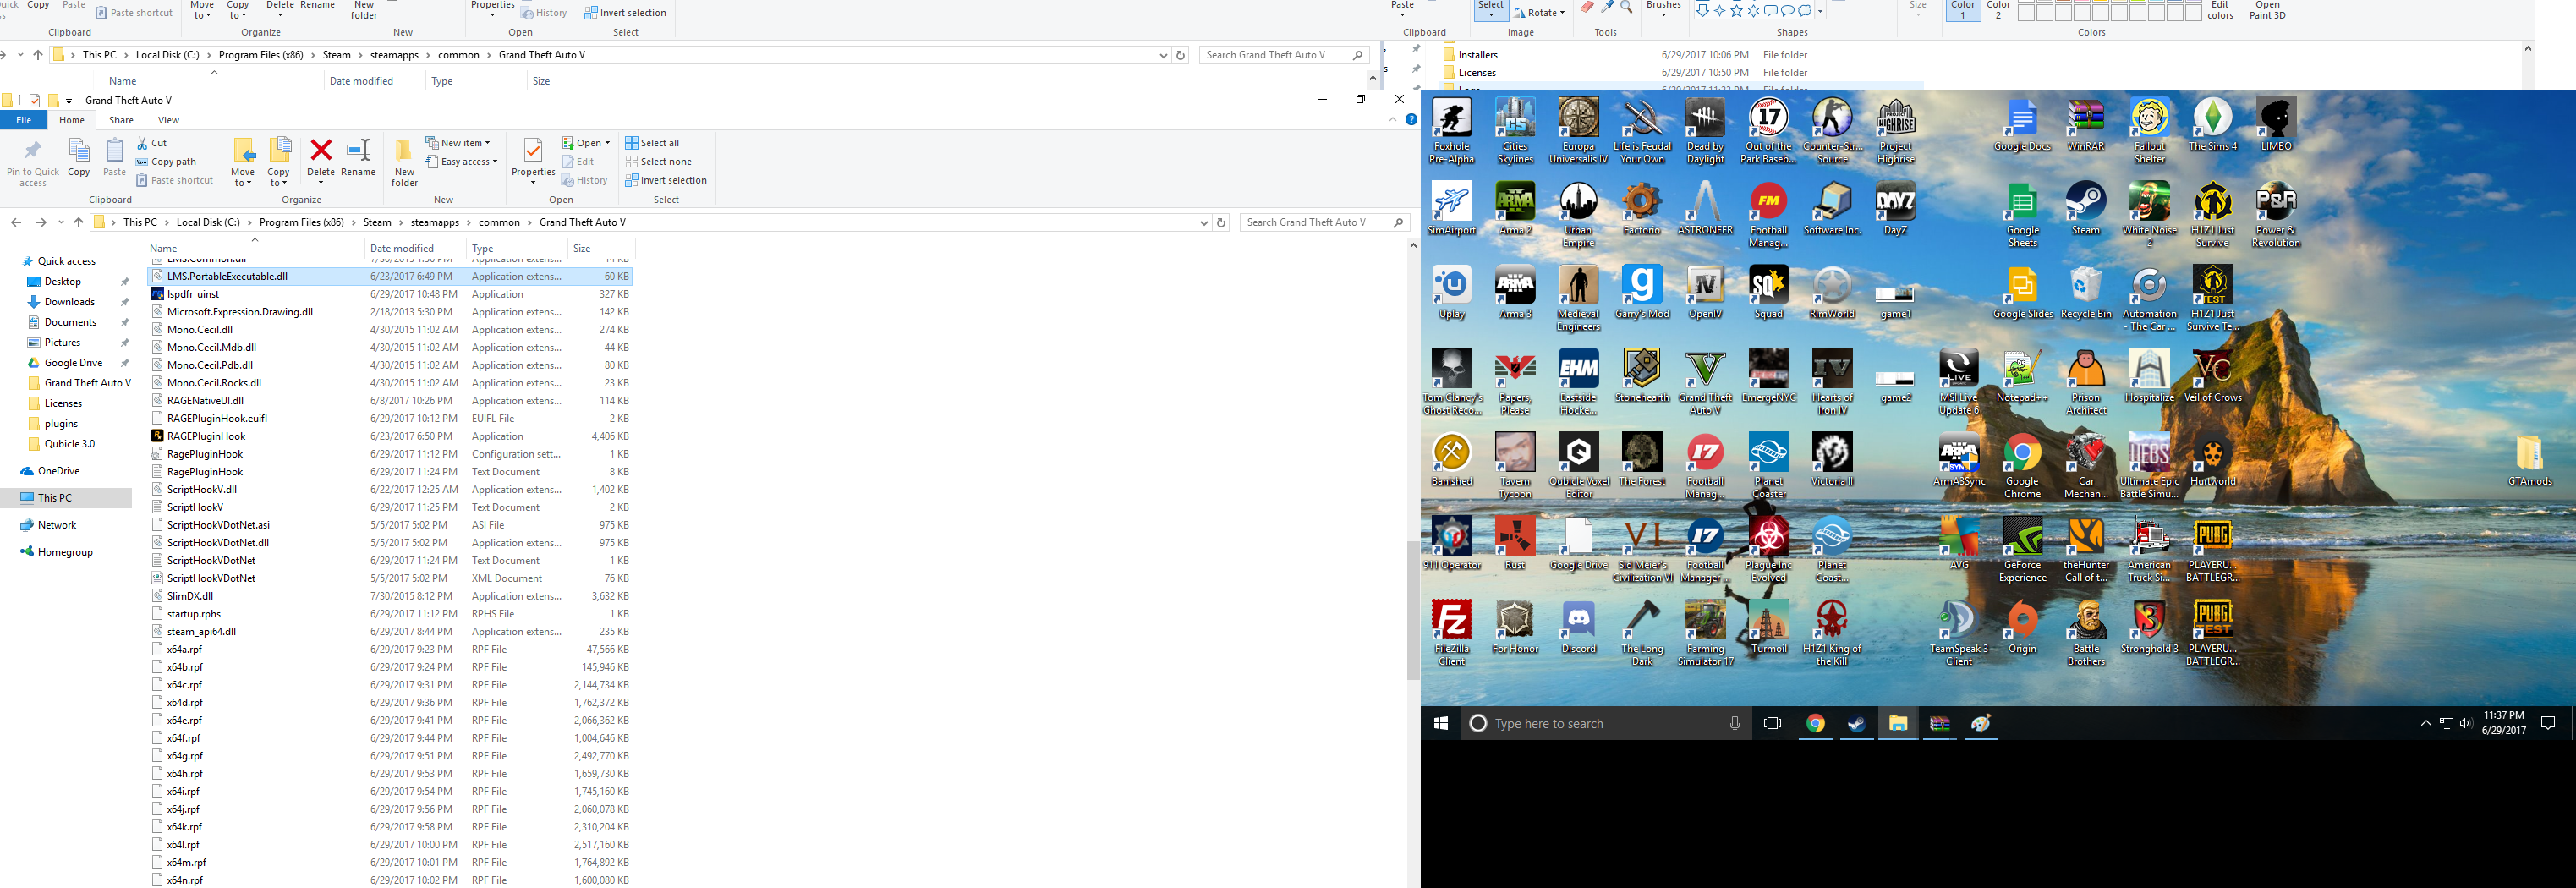
Task: Select the Origin desktop shortcut
Action: 2022,627
